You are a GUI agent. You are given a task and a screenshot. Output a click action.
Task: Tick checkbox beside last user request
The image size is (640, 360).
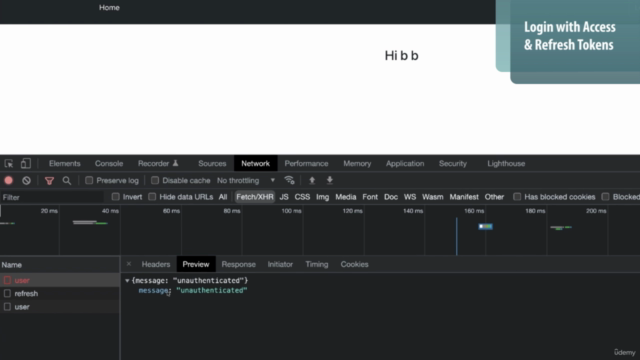click(7, 307)
